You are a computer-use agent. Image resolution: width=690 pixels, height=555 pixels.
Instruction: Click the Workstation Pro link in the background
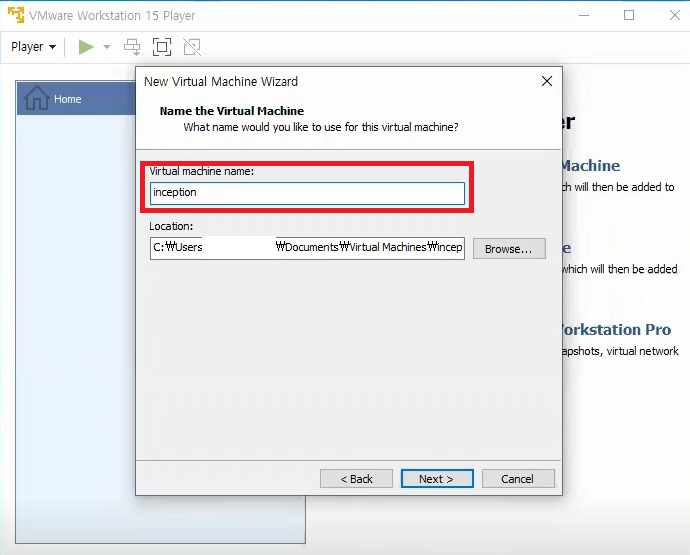(617, 330)
